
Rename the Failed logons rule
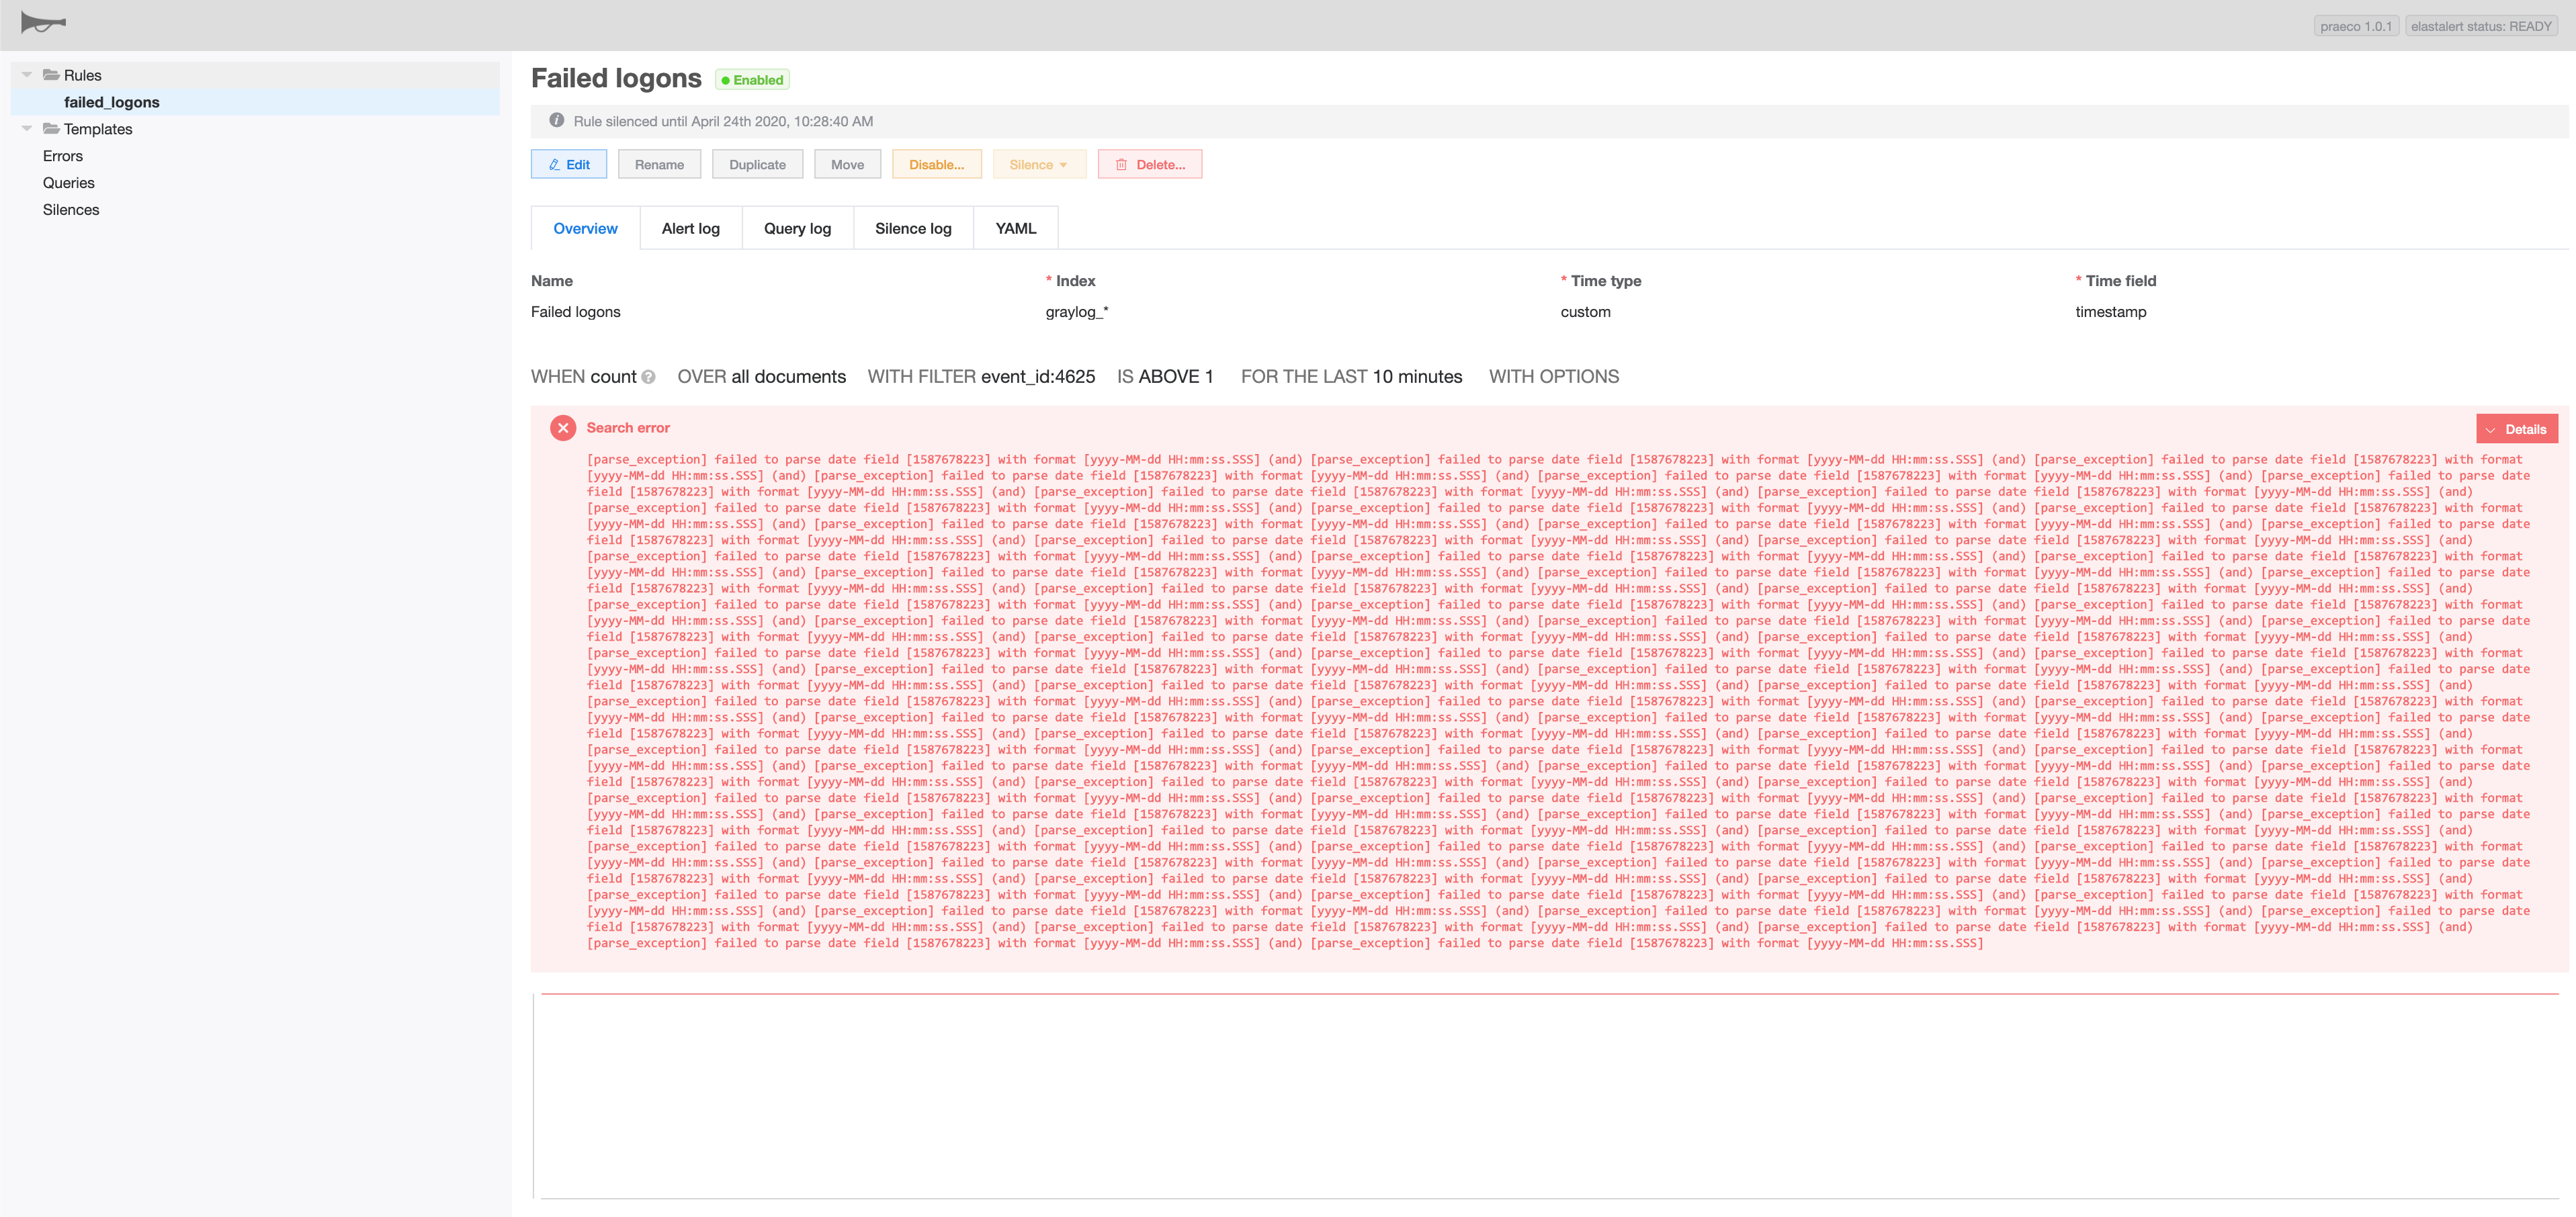pyautogui.click(x=659, y=164)
